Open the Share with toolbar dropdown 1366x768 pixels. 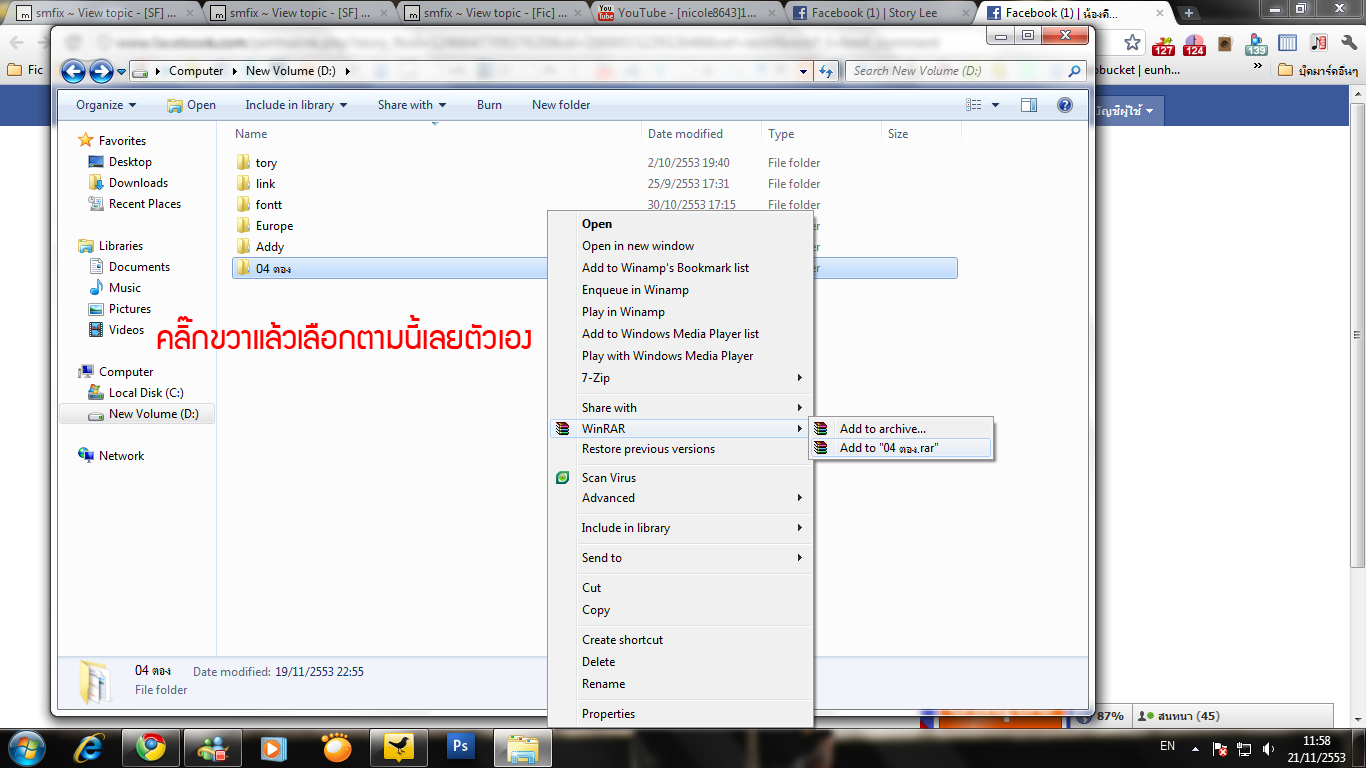(x=412, y=105)
